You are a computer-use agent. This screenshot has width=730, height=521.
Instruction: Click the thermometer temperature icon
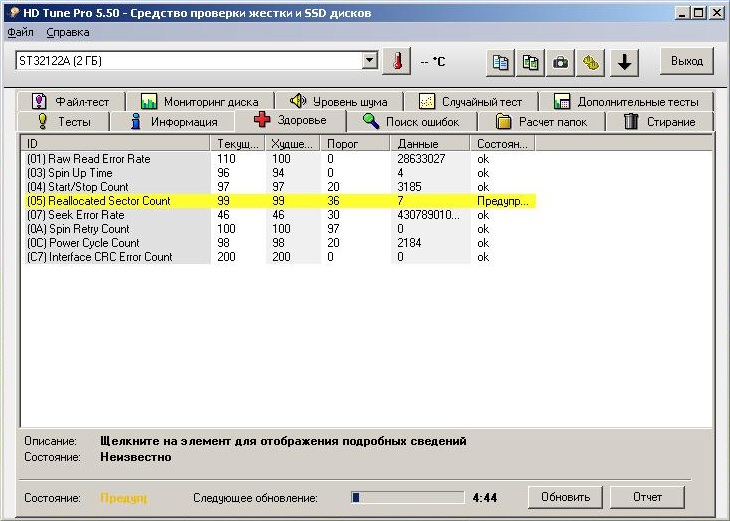397,61
